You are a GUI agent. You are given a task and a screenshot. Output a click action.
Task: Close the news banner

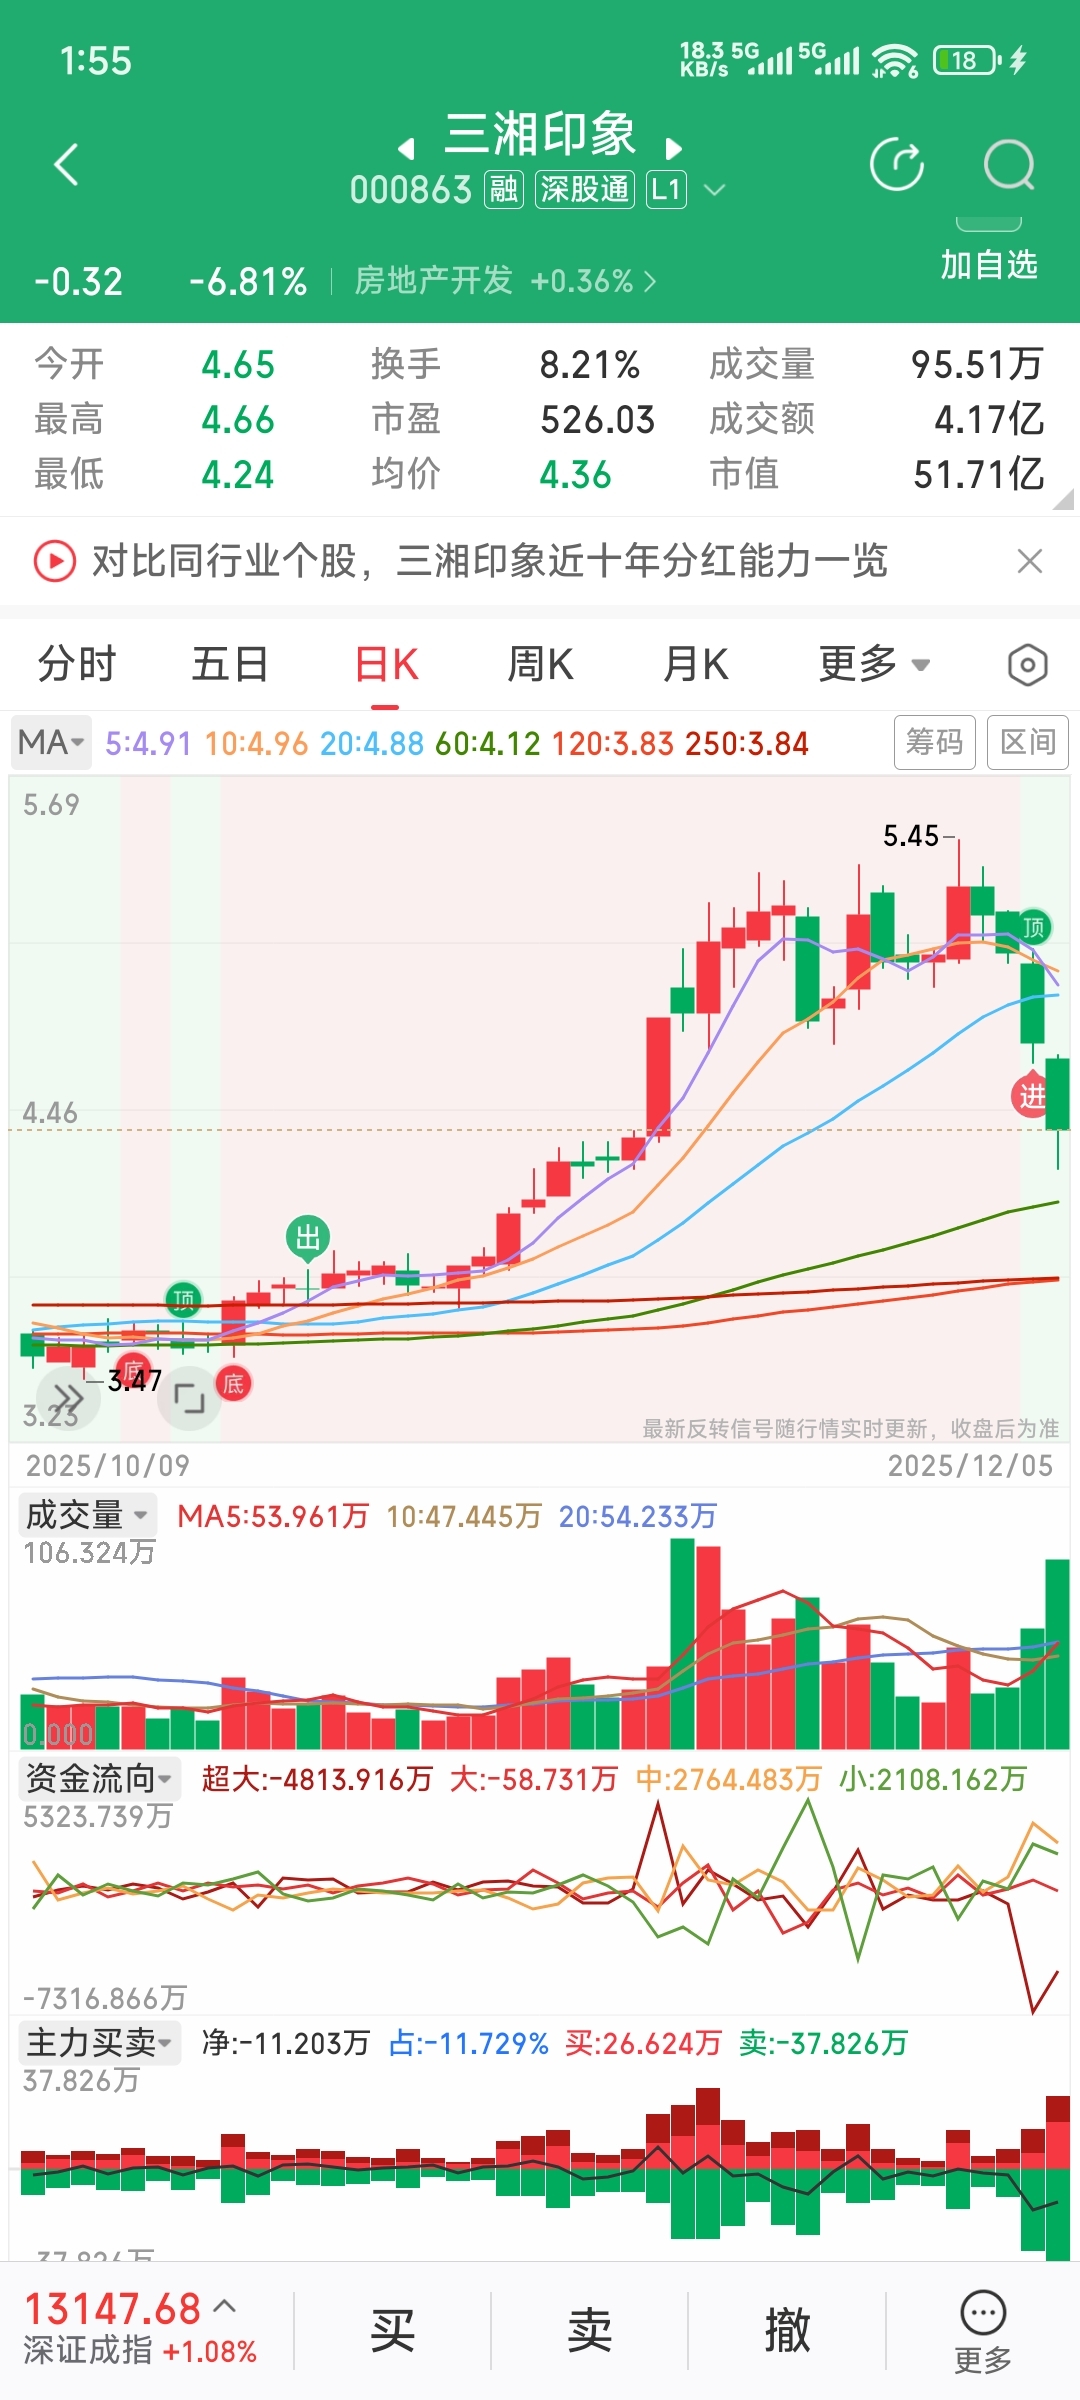[x=1030, y=561]
